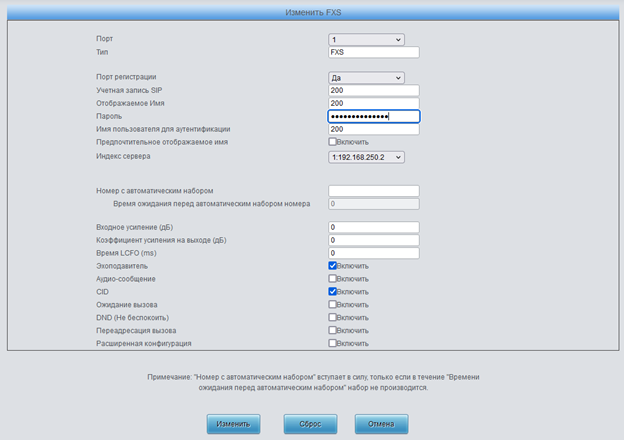Screen dimensions: 624x440
Task: Click Номер с автоматическим набором field
Action: [x=374, y=191]
